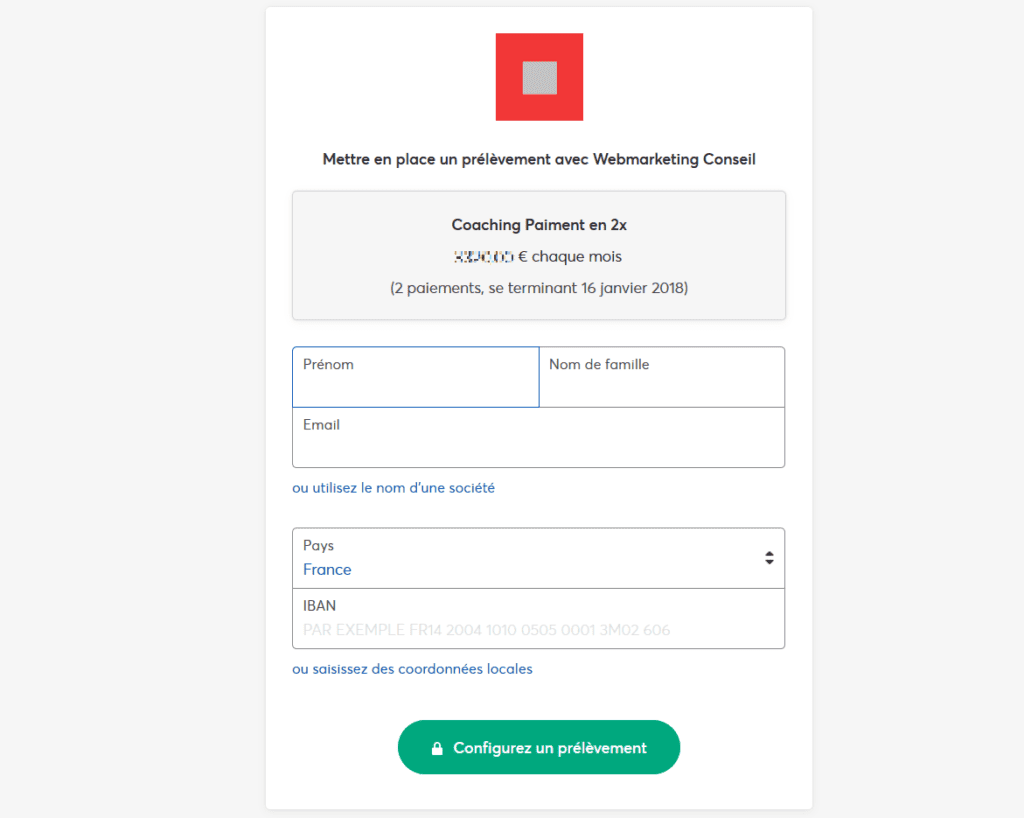Click the IBAN field with FR14 example placeholder

point(538,619)
